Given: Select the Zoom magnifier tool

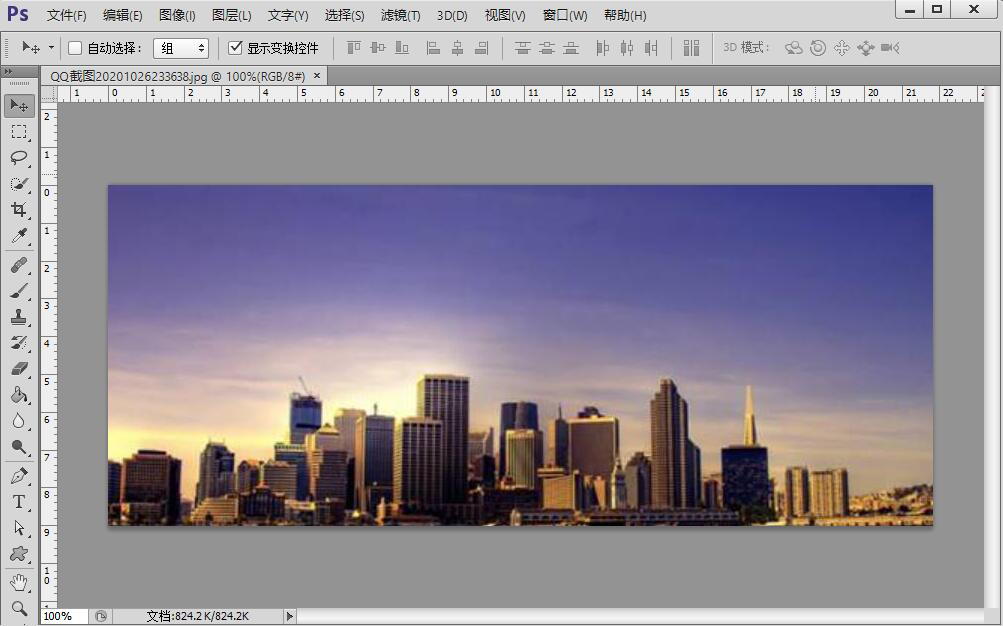Looking at the screenshot, I should coord(19,607).
